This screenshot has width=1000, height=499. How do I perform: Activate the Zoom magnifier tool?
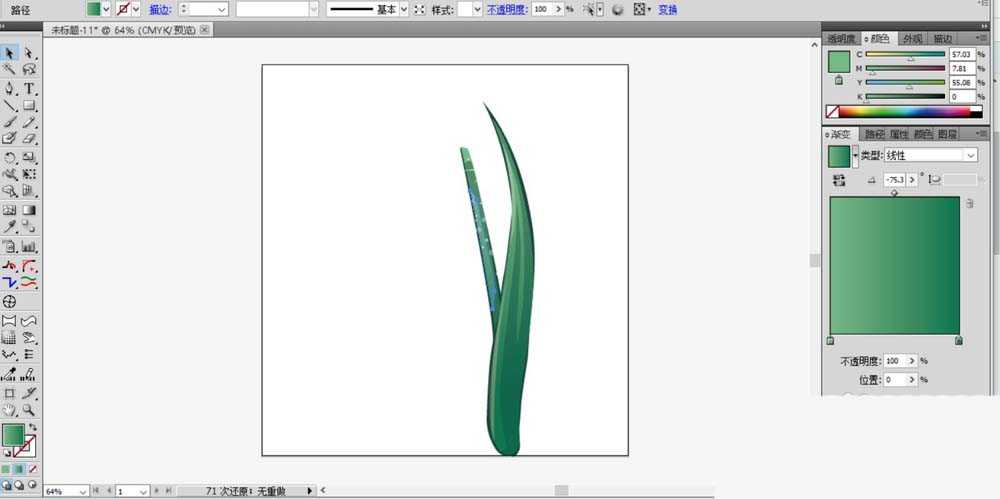pyautogui.click(x=29, y=410)
